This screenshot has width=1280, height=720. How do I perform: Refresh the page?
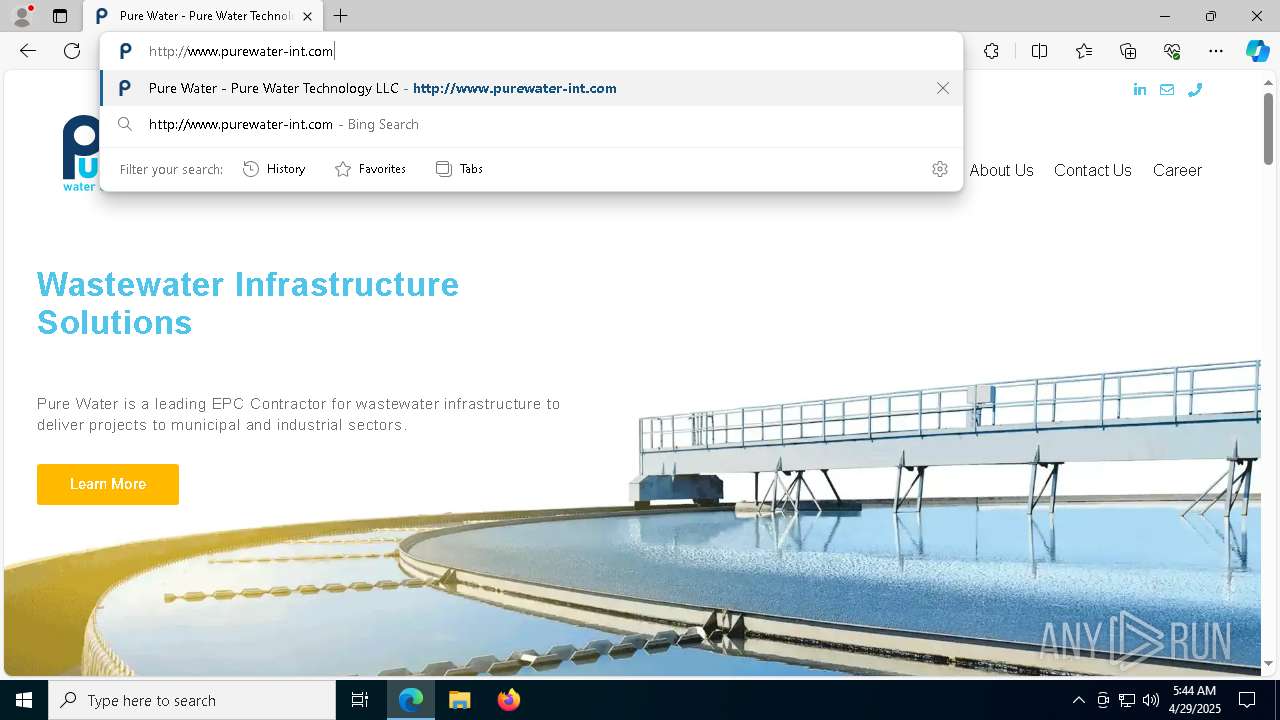pyautogui.click(x=72, y=51)
